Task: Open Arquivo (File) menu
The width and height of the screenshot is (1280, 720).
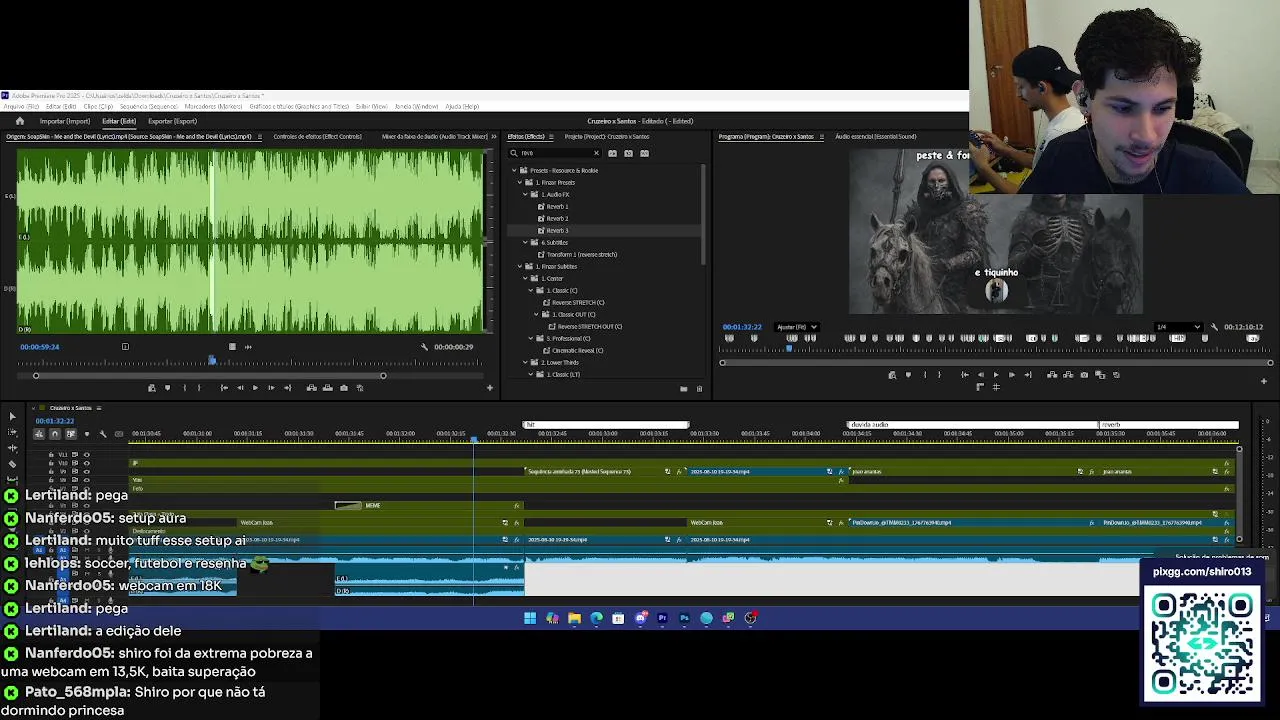Action: [x=20, y=106]
